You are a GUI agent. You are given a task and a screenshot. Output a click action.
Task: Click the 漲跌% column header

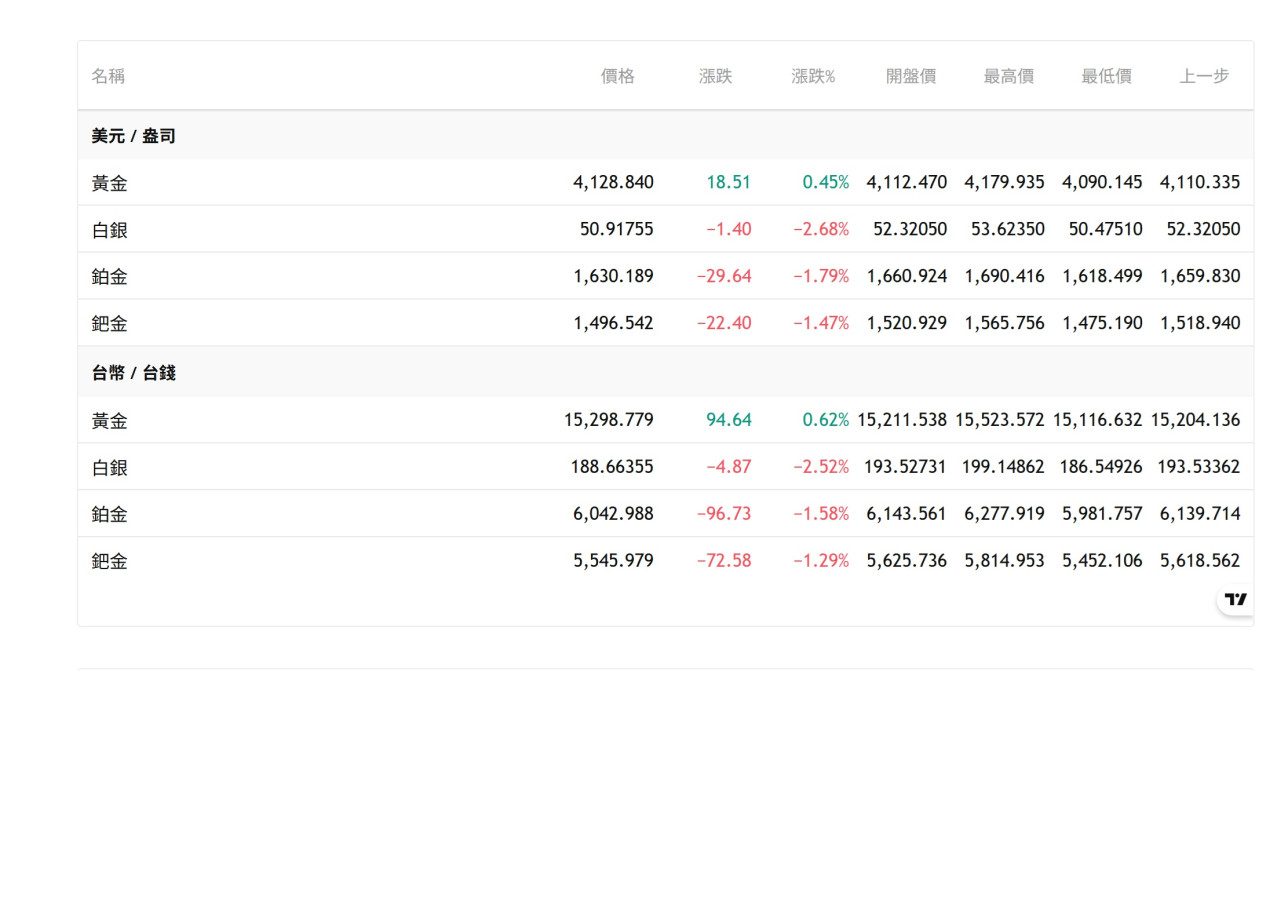(812, 76)
